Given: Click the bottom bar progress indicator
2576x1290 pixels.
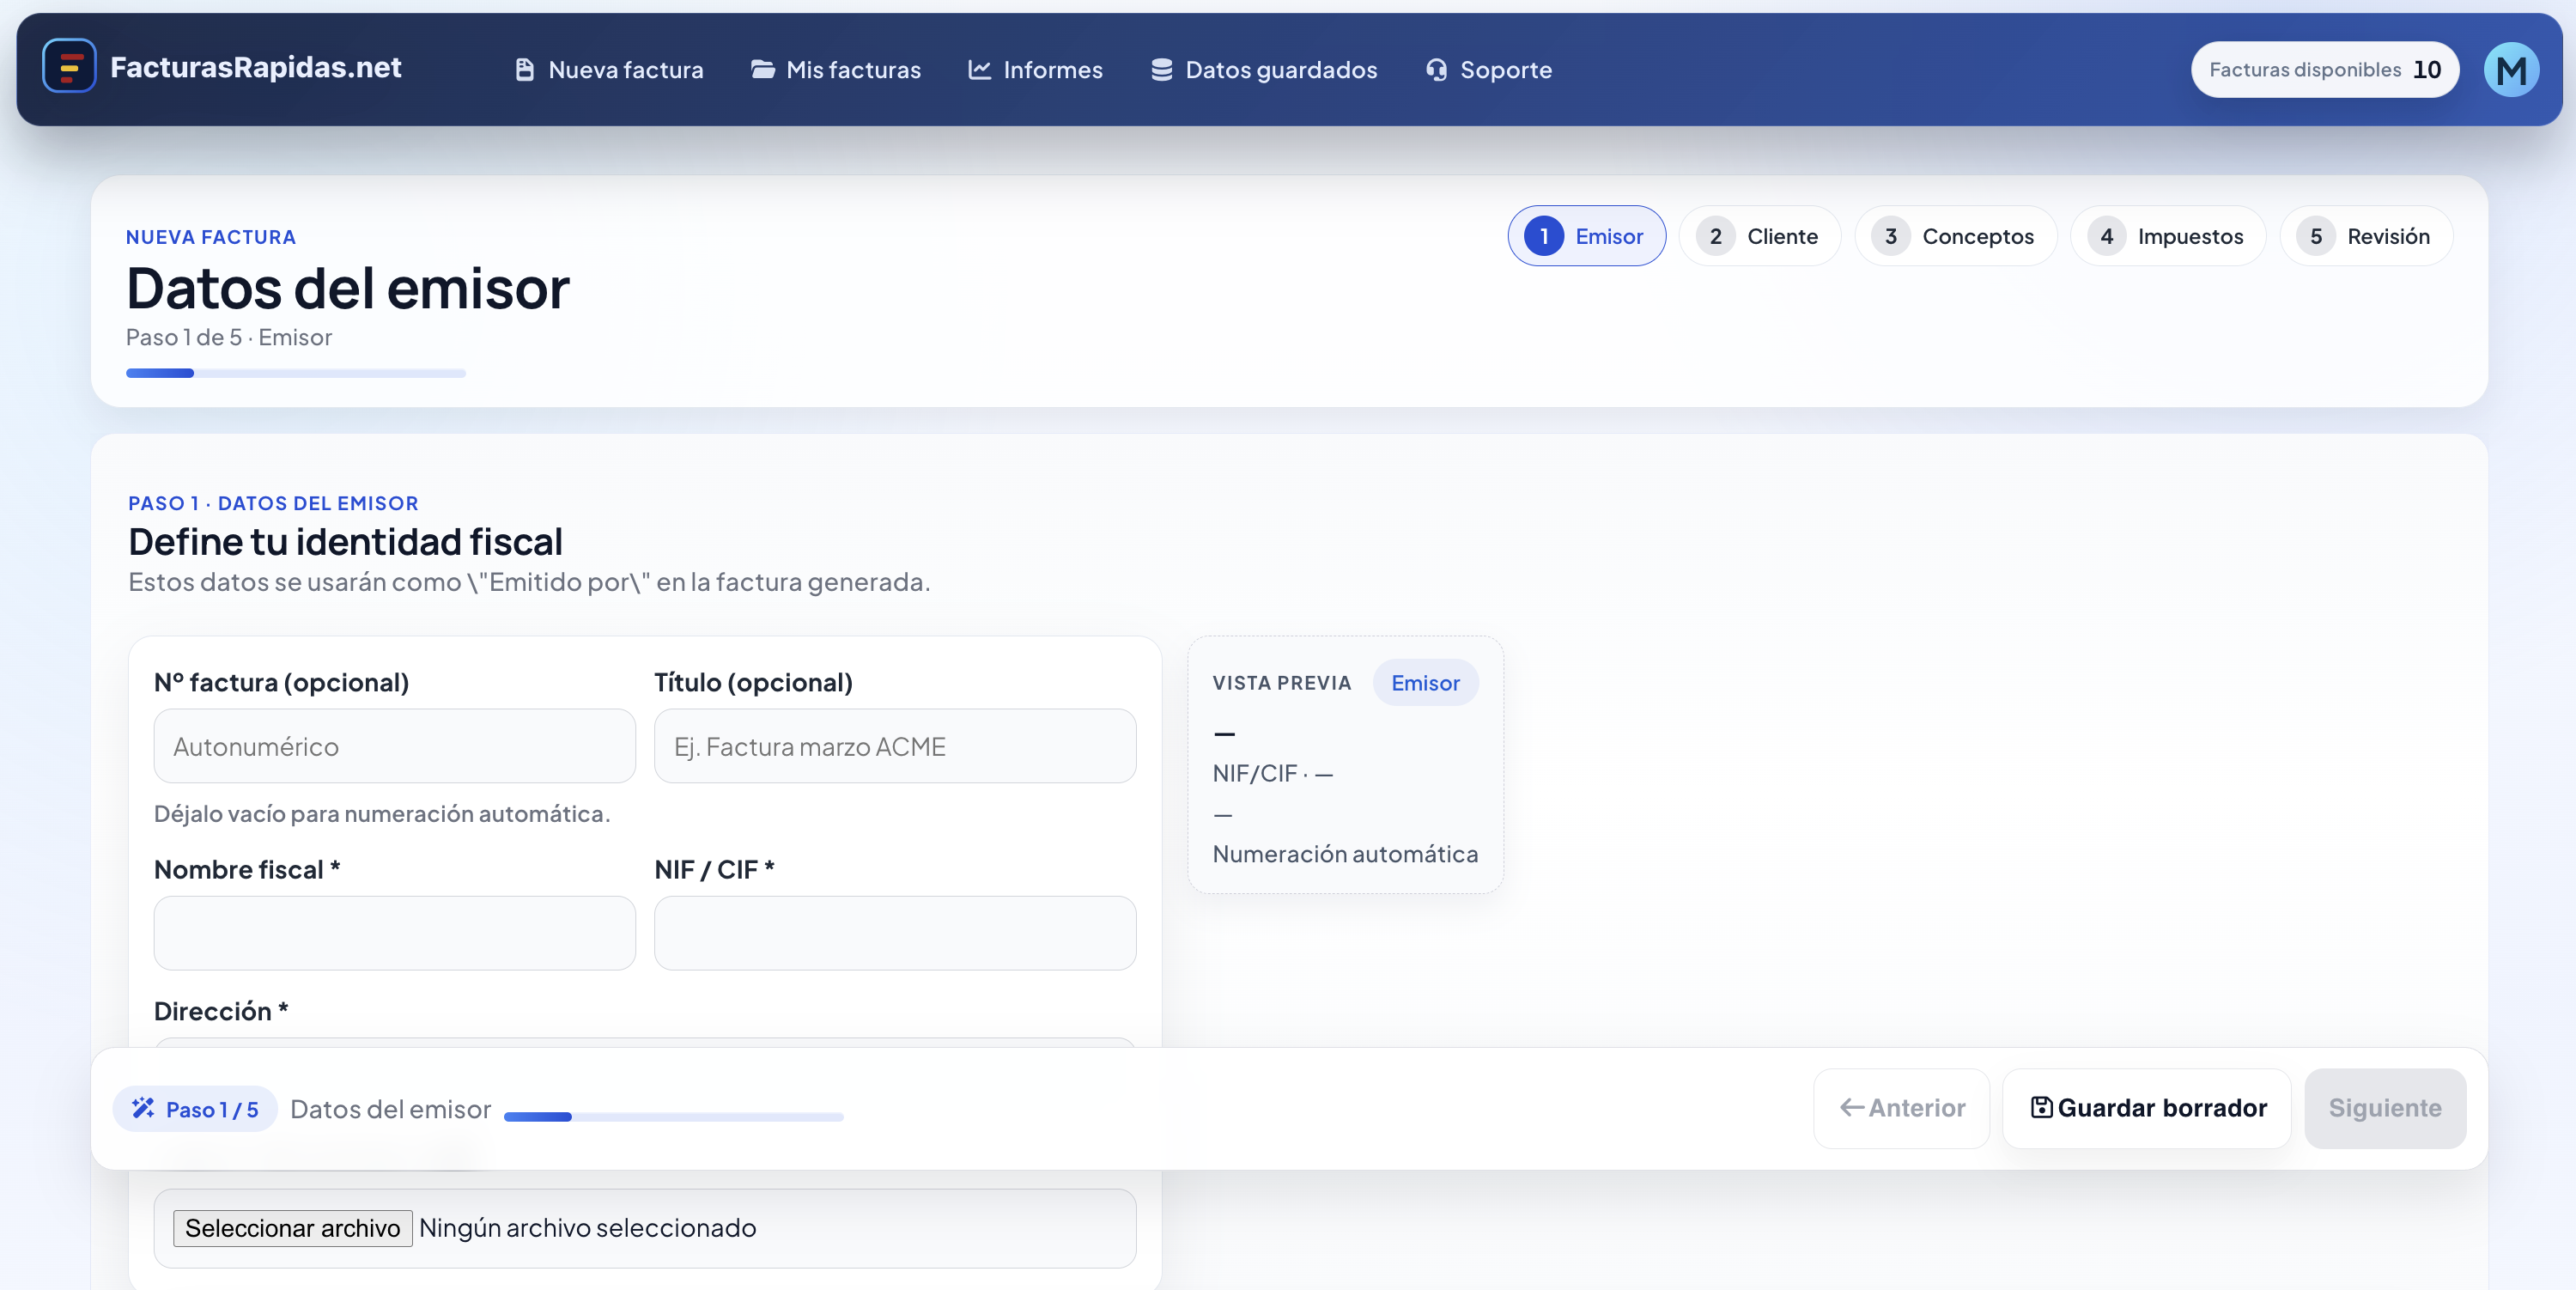Looking at the screenshot, I should [673, 1116].
